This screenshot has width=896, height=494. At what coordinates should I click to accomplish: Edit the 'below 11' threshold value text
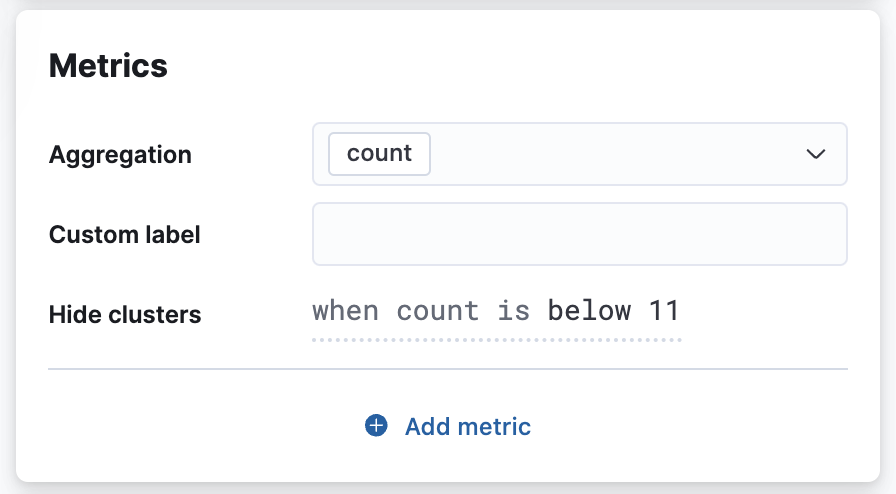tap(613, 311)
